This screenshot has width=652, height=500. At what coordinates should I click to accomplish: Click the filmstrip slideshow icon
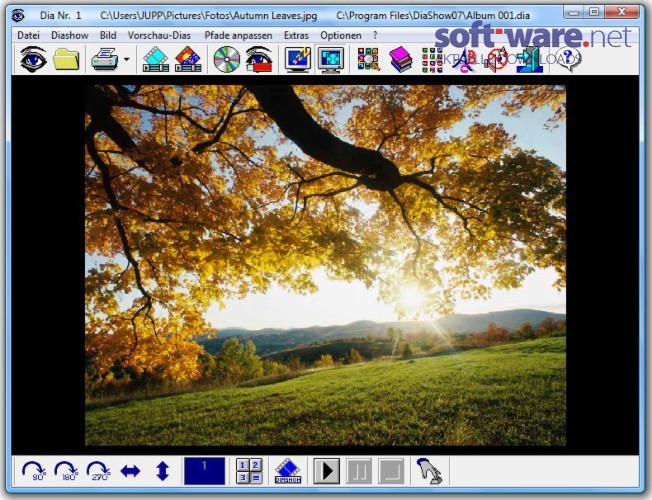point(156,59)
